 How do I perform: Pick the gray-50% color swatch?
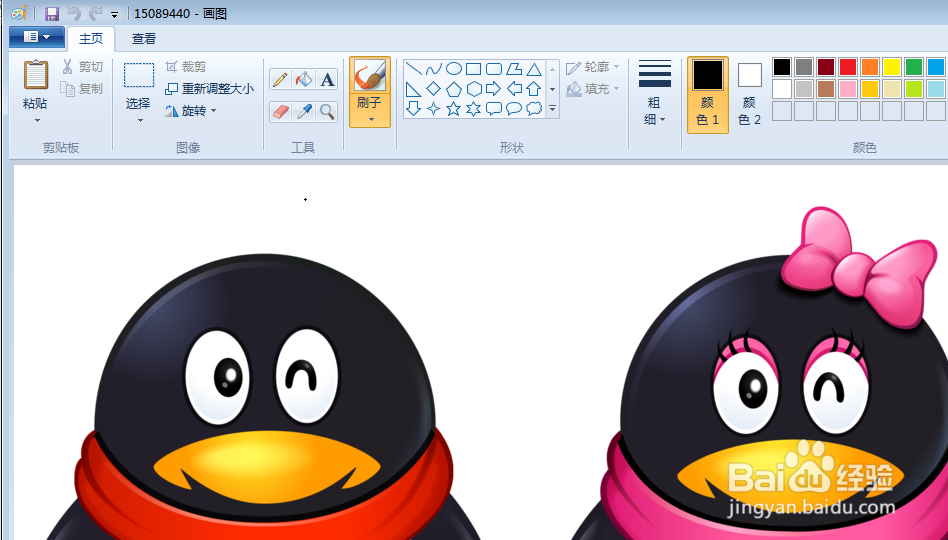tap(804, 67)
